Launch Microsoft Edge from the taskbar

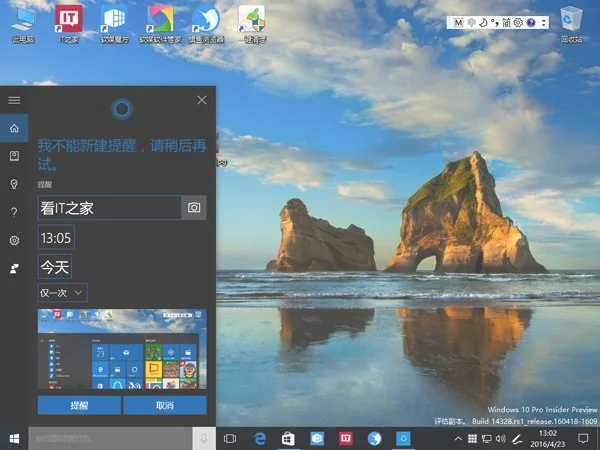point(260,438)
